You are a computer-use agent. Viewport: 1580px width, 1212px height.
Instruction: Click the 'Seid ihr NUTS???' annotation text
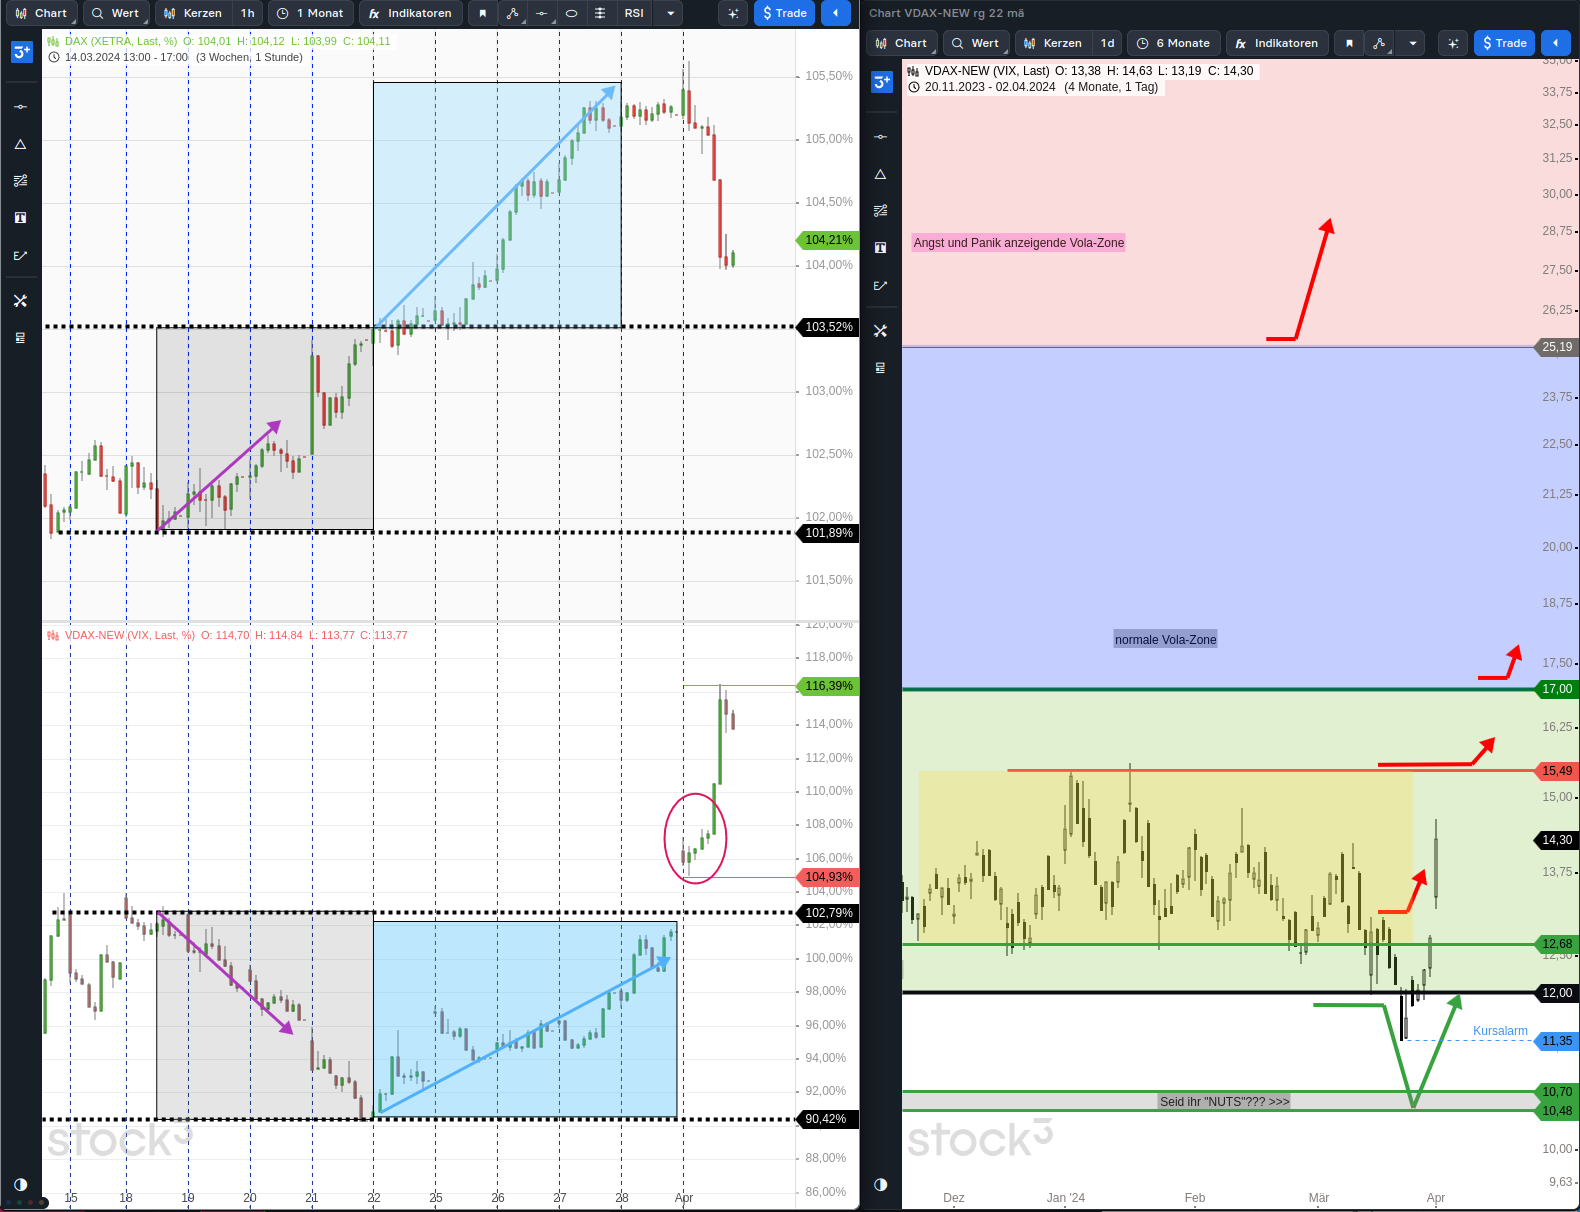[1224, 1102]
